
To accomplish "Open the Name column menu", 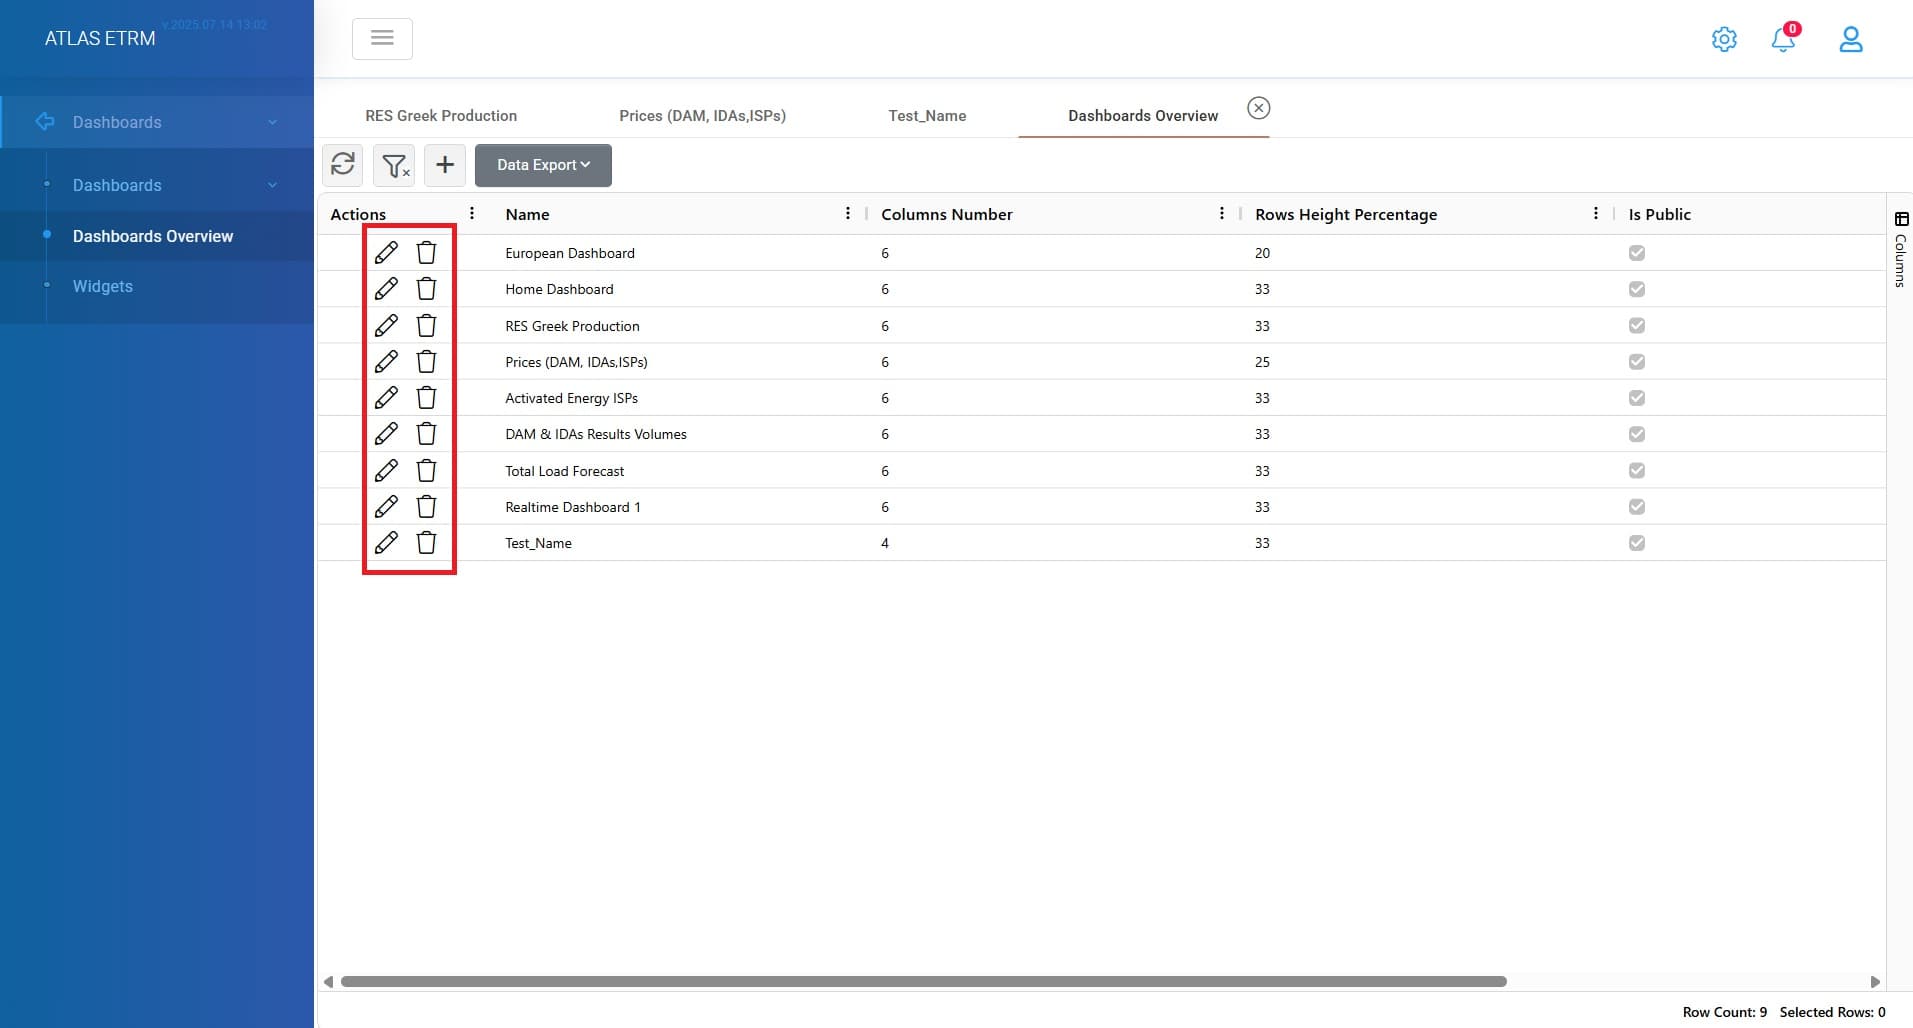I will click(848, 213).
